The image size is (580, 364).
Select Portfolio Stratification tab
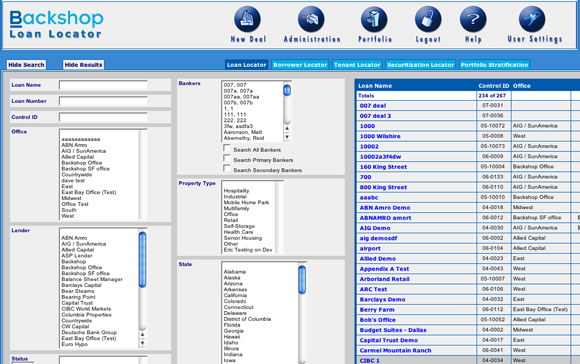(x=494, y=65)
